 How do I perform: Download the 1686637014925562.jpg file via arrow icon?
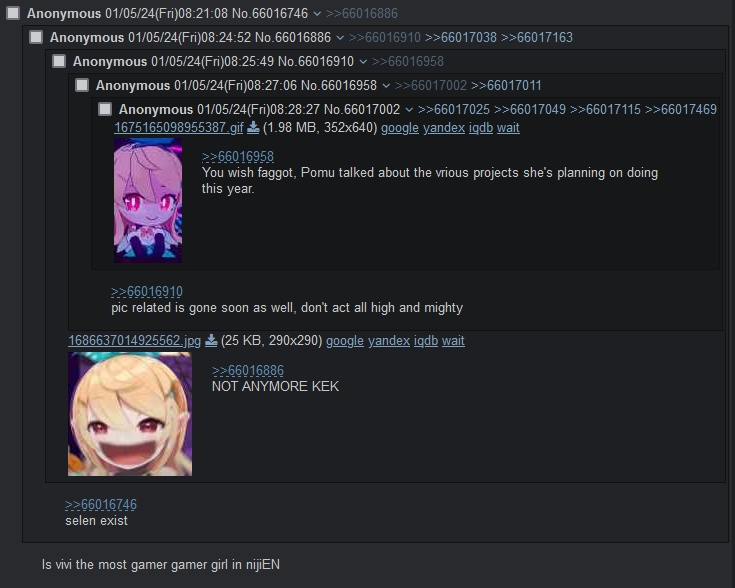click(x=211, y=340)
